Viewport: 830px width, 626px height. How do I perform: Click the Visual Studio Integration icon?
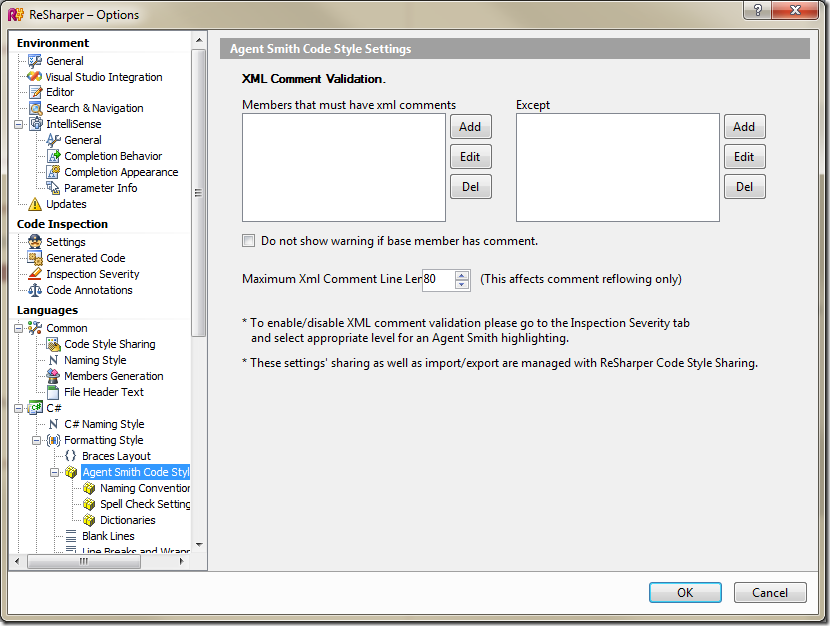pyautogui.click(x=34, y=77)
